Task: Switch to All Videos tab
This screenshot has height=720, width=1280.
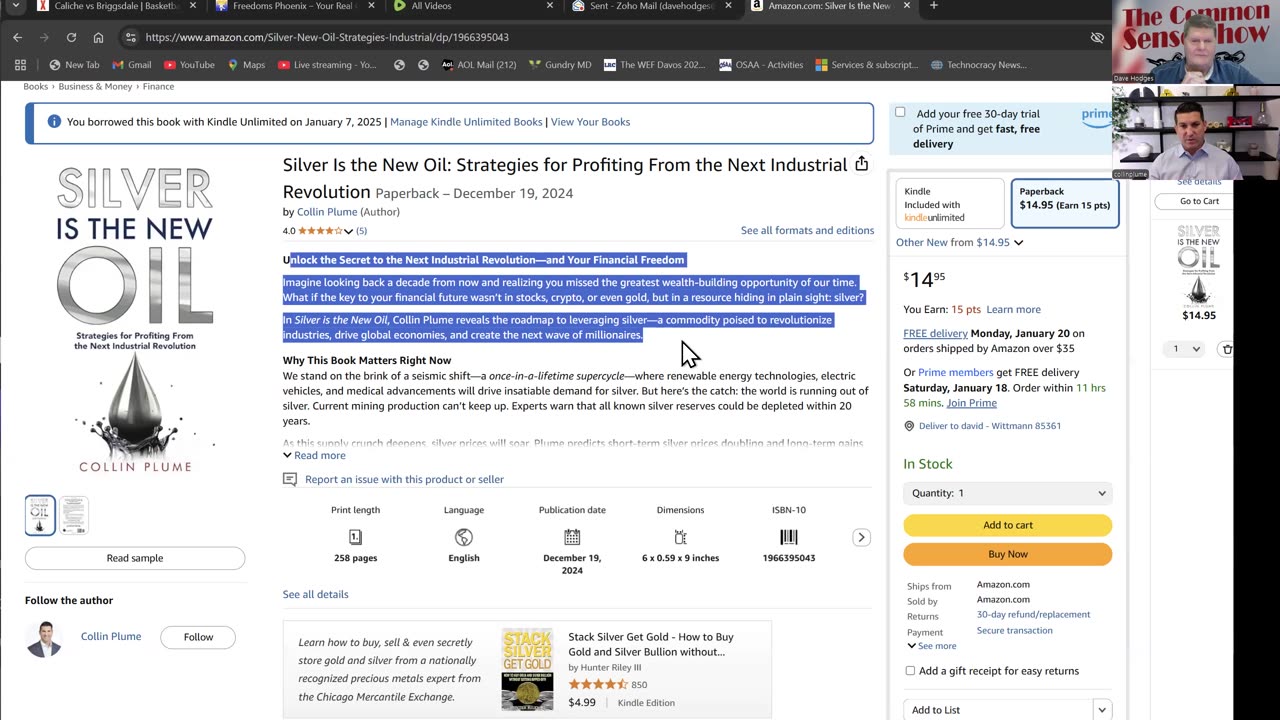Action: 473,6
